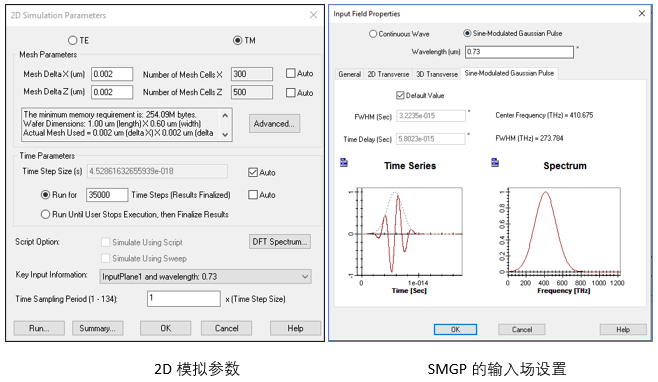Image resolution: width=658 pixels, height=382 pixels.
Task: Close the 2D Simulation Parameters dialog
Action: (313, 15)
